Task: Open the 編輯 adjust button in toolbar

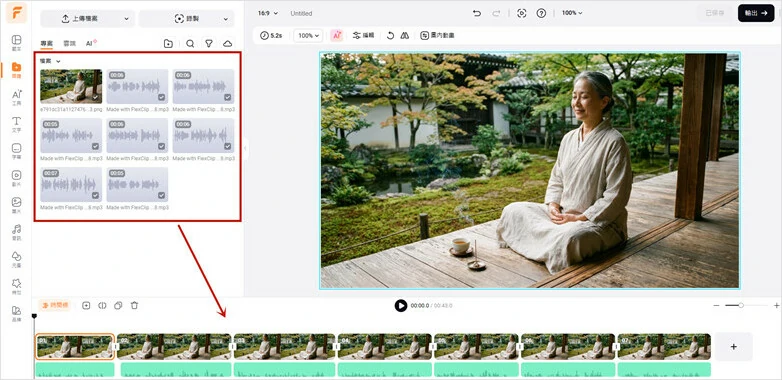Action: coord(363,35)
